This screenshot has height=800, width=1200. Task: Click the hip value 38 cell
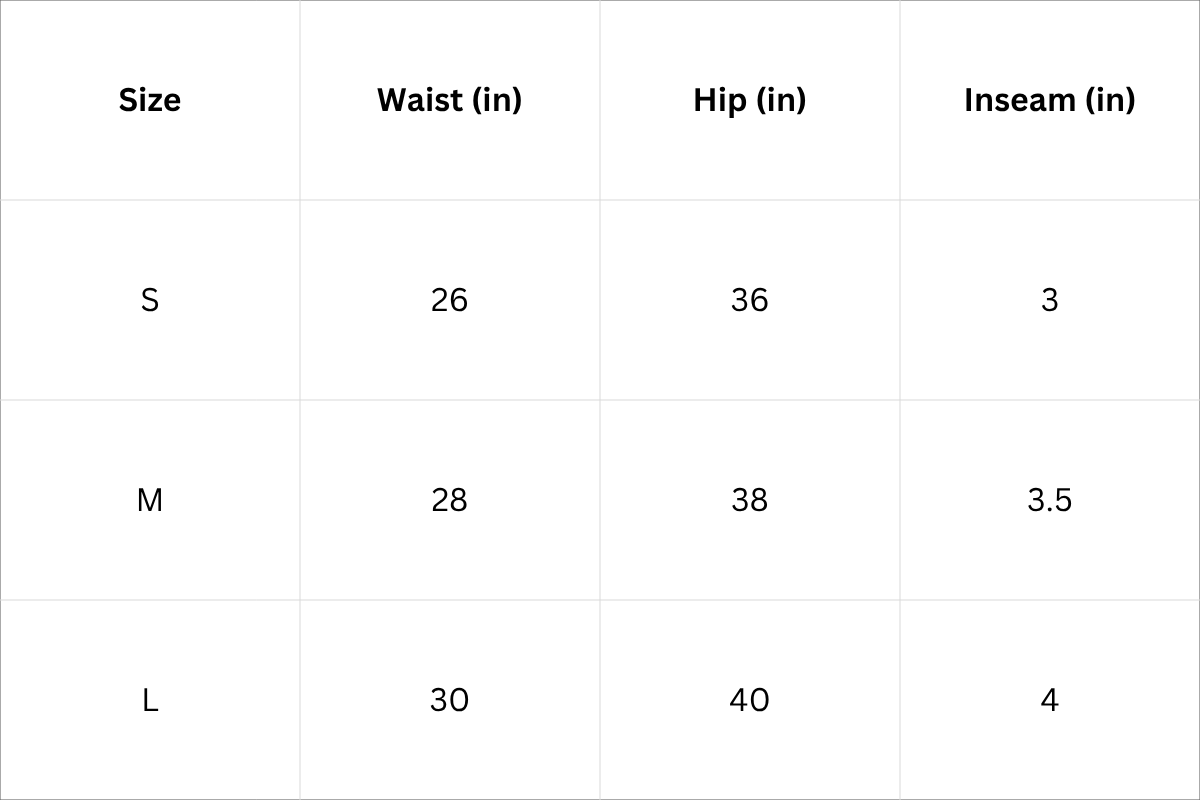pos(749,500)
